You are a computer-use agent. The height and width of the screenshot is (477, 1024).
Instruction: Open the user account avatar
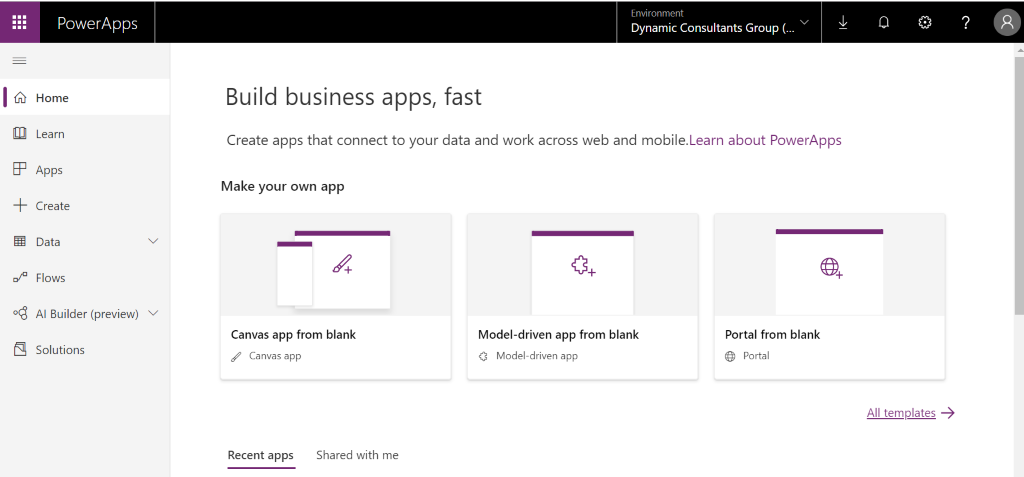(x=1006, y=22)
